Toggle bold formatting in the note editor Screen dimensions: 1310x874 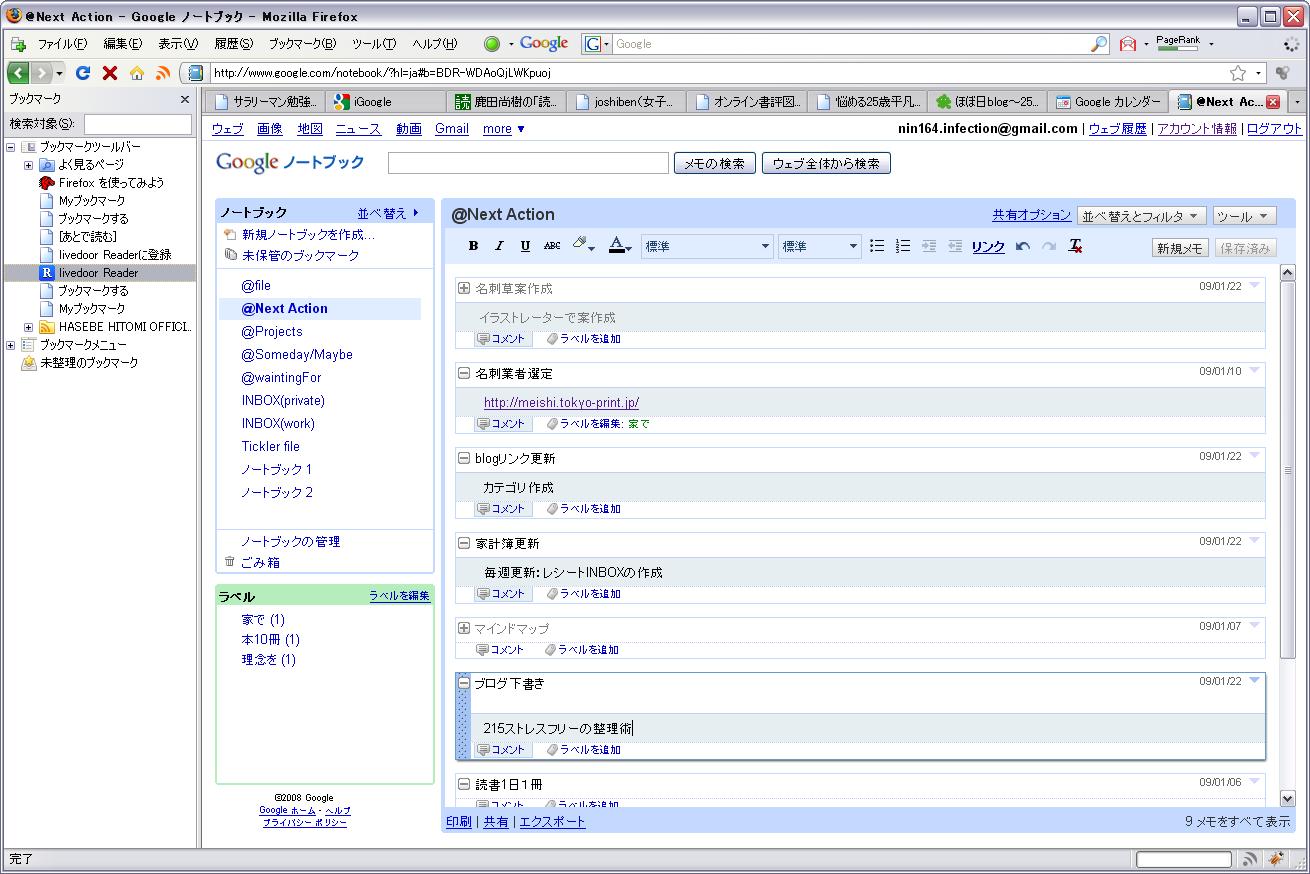pos(473,246)
